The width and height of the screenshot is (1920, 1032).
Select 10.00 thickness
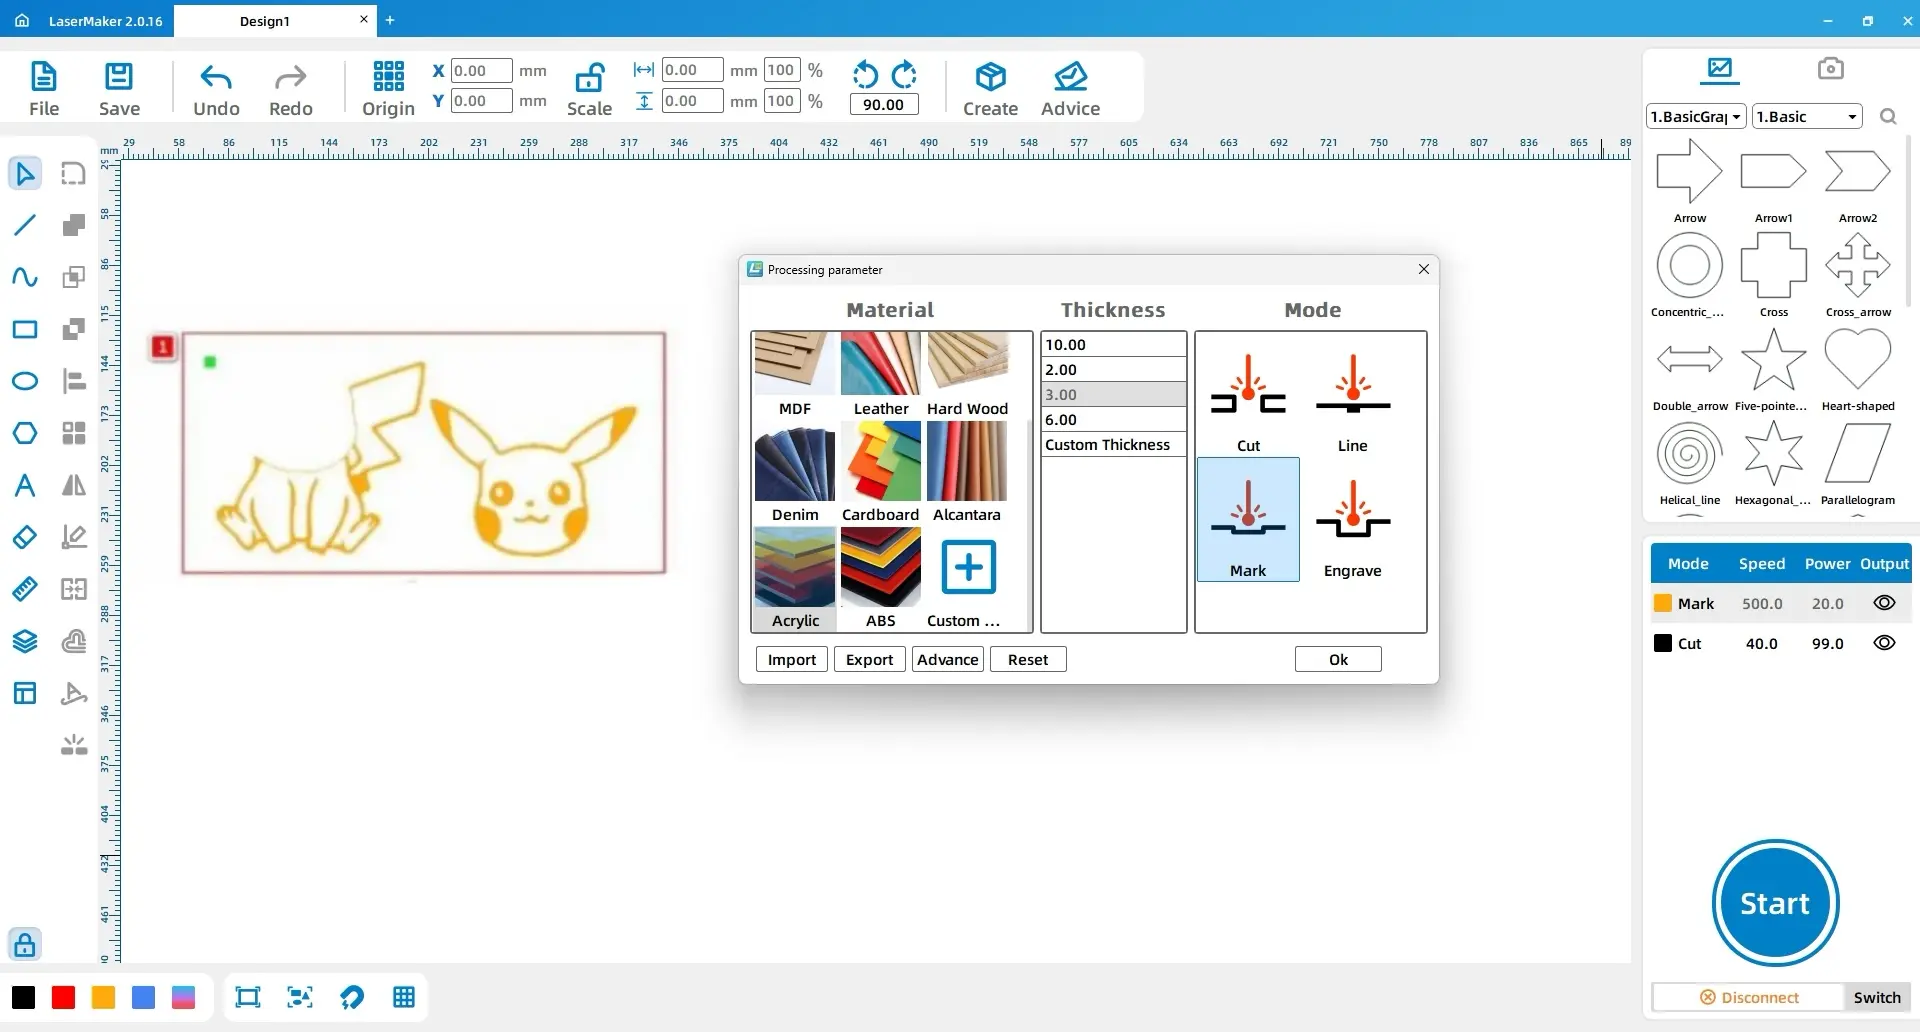coord(1113,344)
